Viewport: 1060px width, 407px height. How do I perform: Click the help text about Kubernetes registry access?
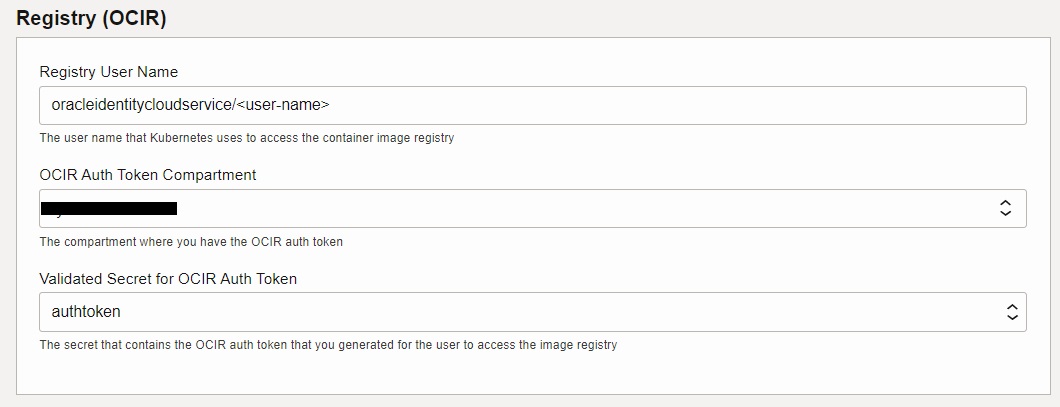tap(246, 138)
